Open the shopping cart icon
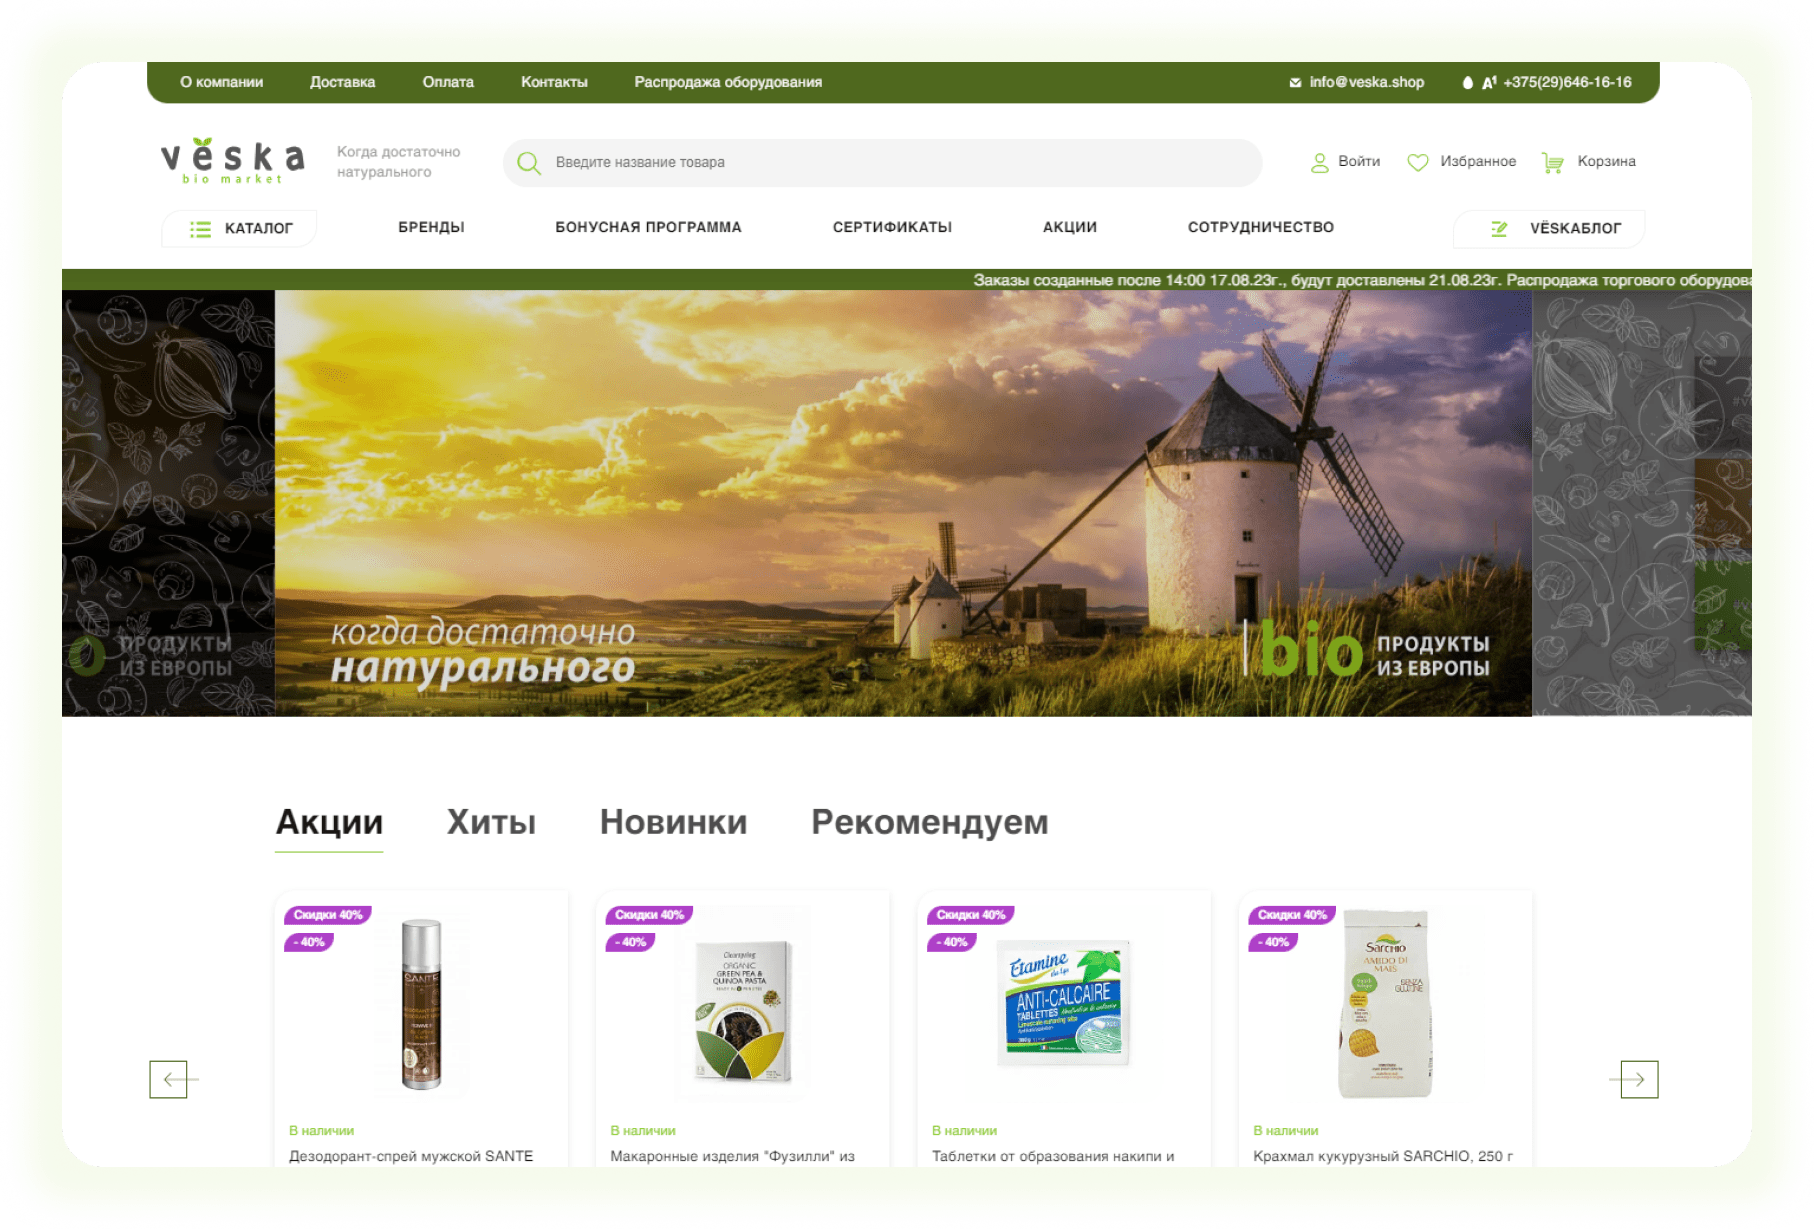 (1552, 163)
